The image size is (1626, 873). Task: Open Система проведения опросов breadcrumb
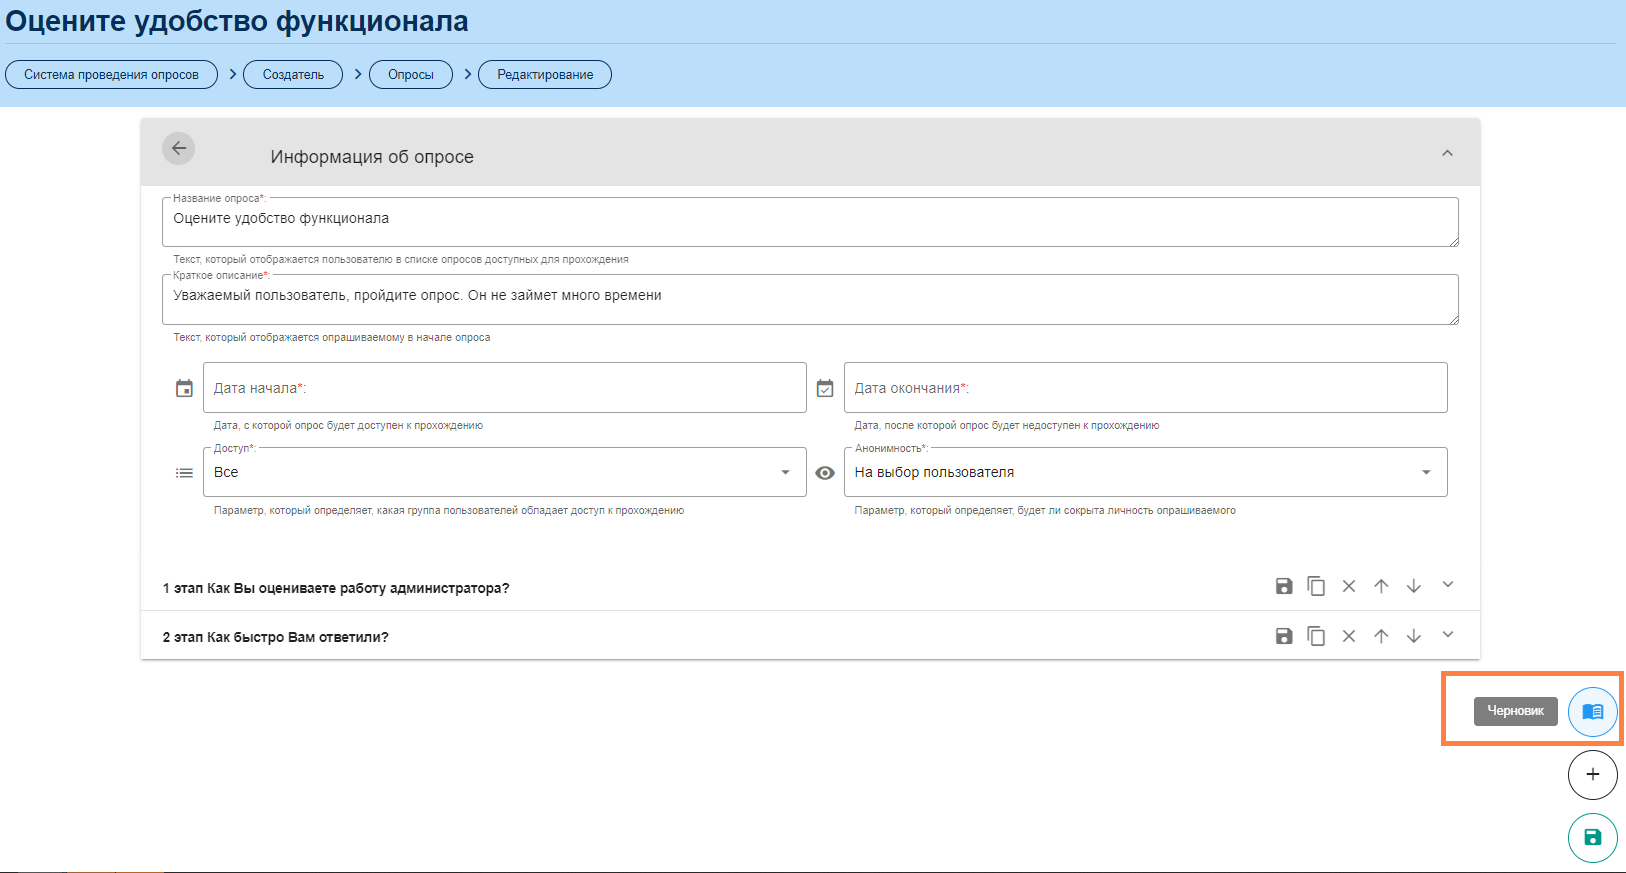[111, 75]
